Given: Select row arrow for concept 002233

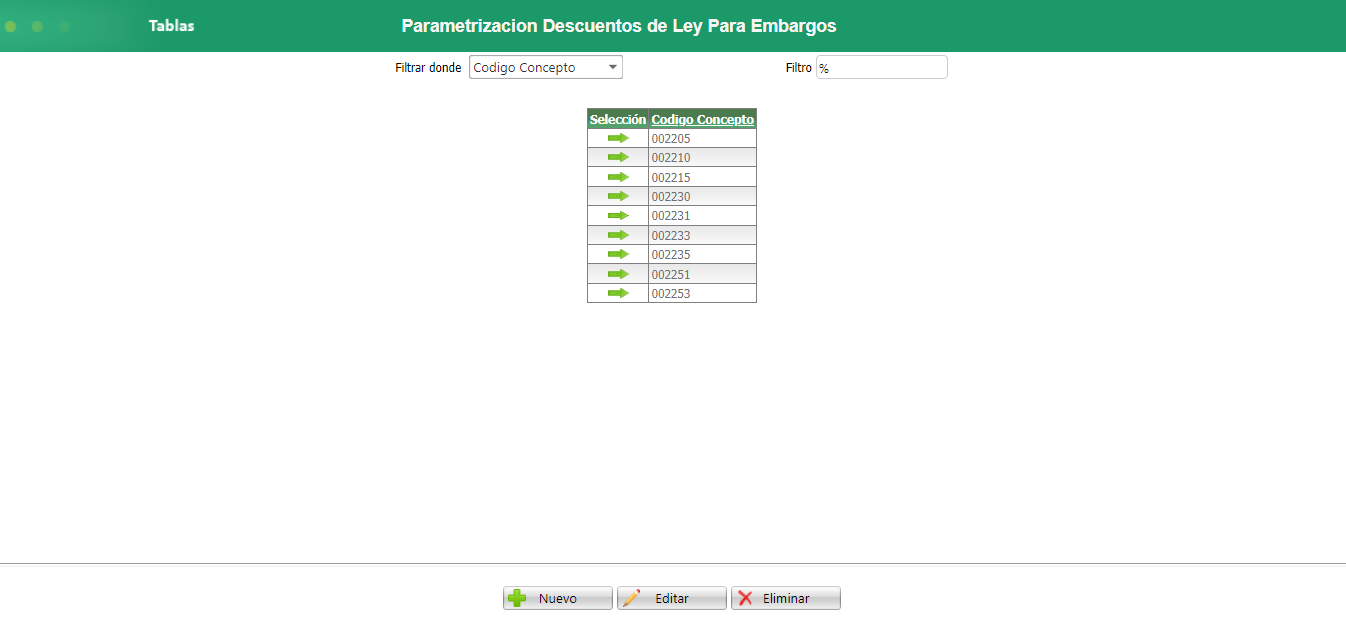Looking at the screenshot, I should [x=618, y=235].
